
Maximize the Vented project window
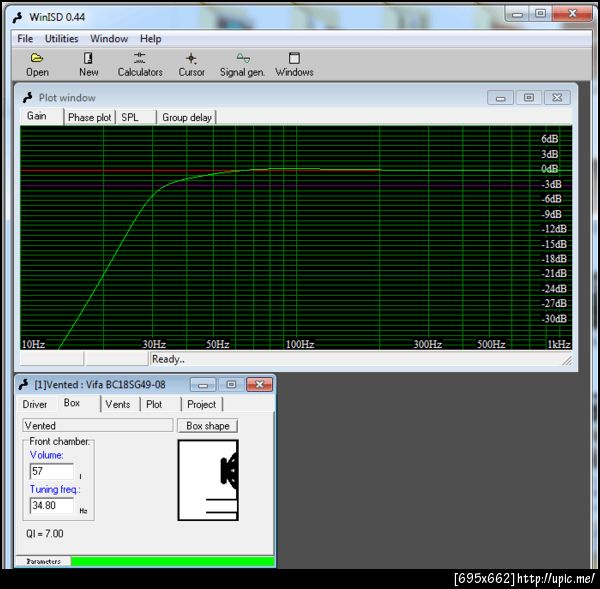(x=231, y=385)
